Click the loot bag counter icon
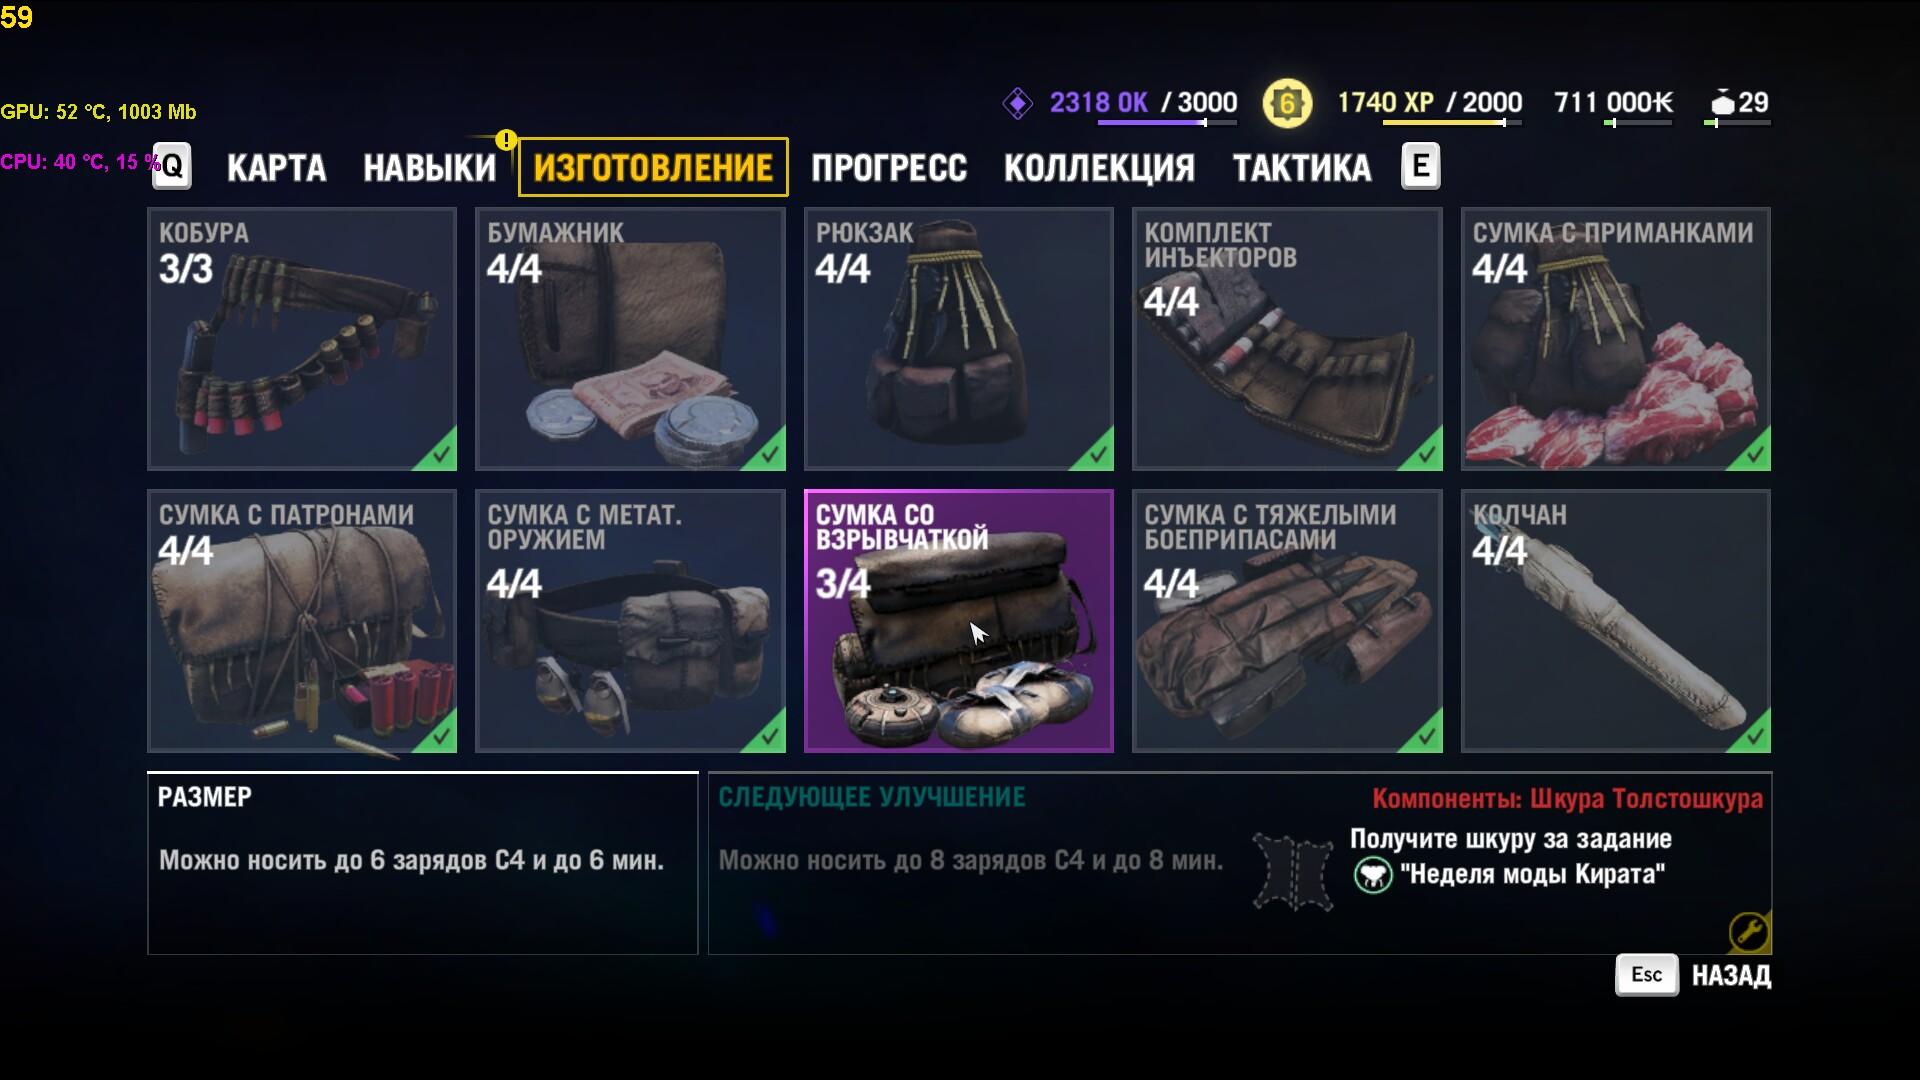Image resolution: width=1920 pixels, height=1080 pixels. point(1722,102)
